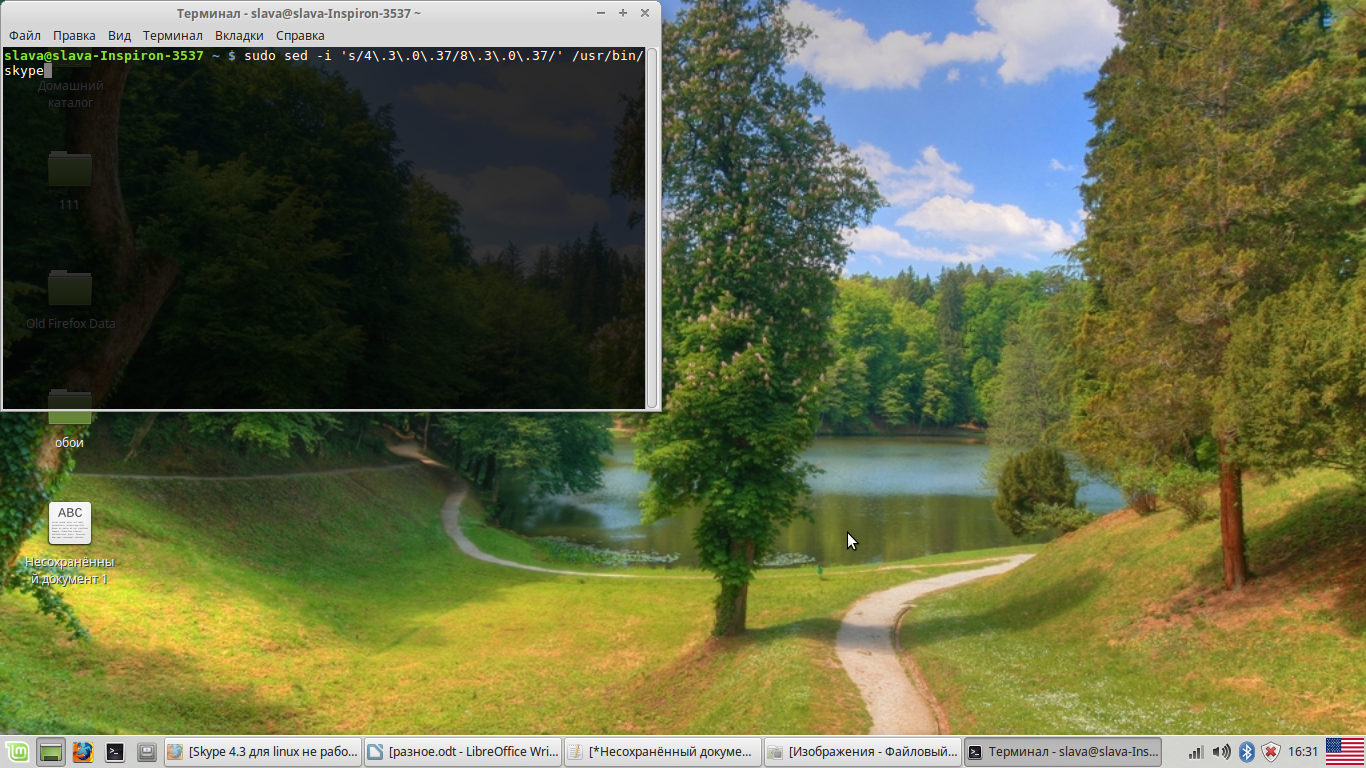This screenshot has width=1366, height=768.
Task: Open the network signal tray icon
Action: 1196,751
